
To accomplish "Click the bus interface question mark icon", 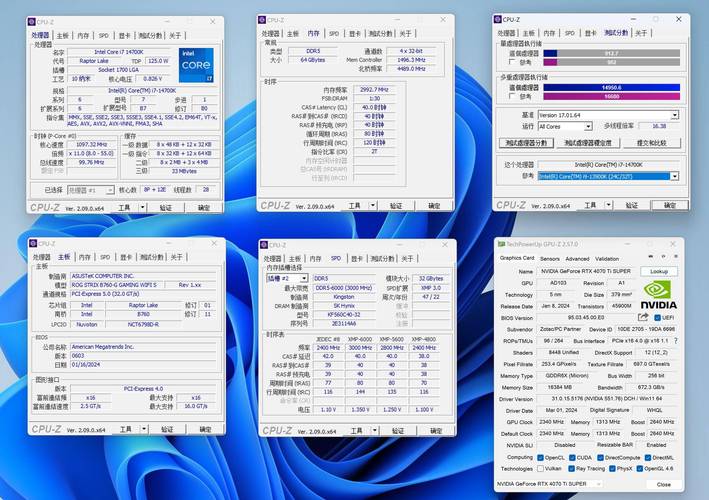I will coord(674,340).
